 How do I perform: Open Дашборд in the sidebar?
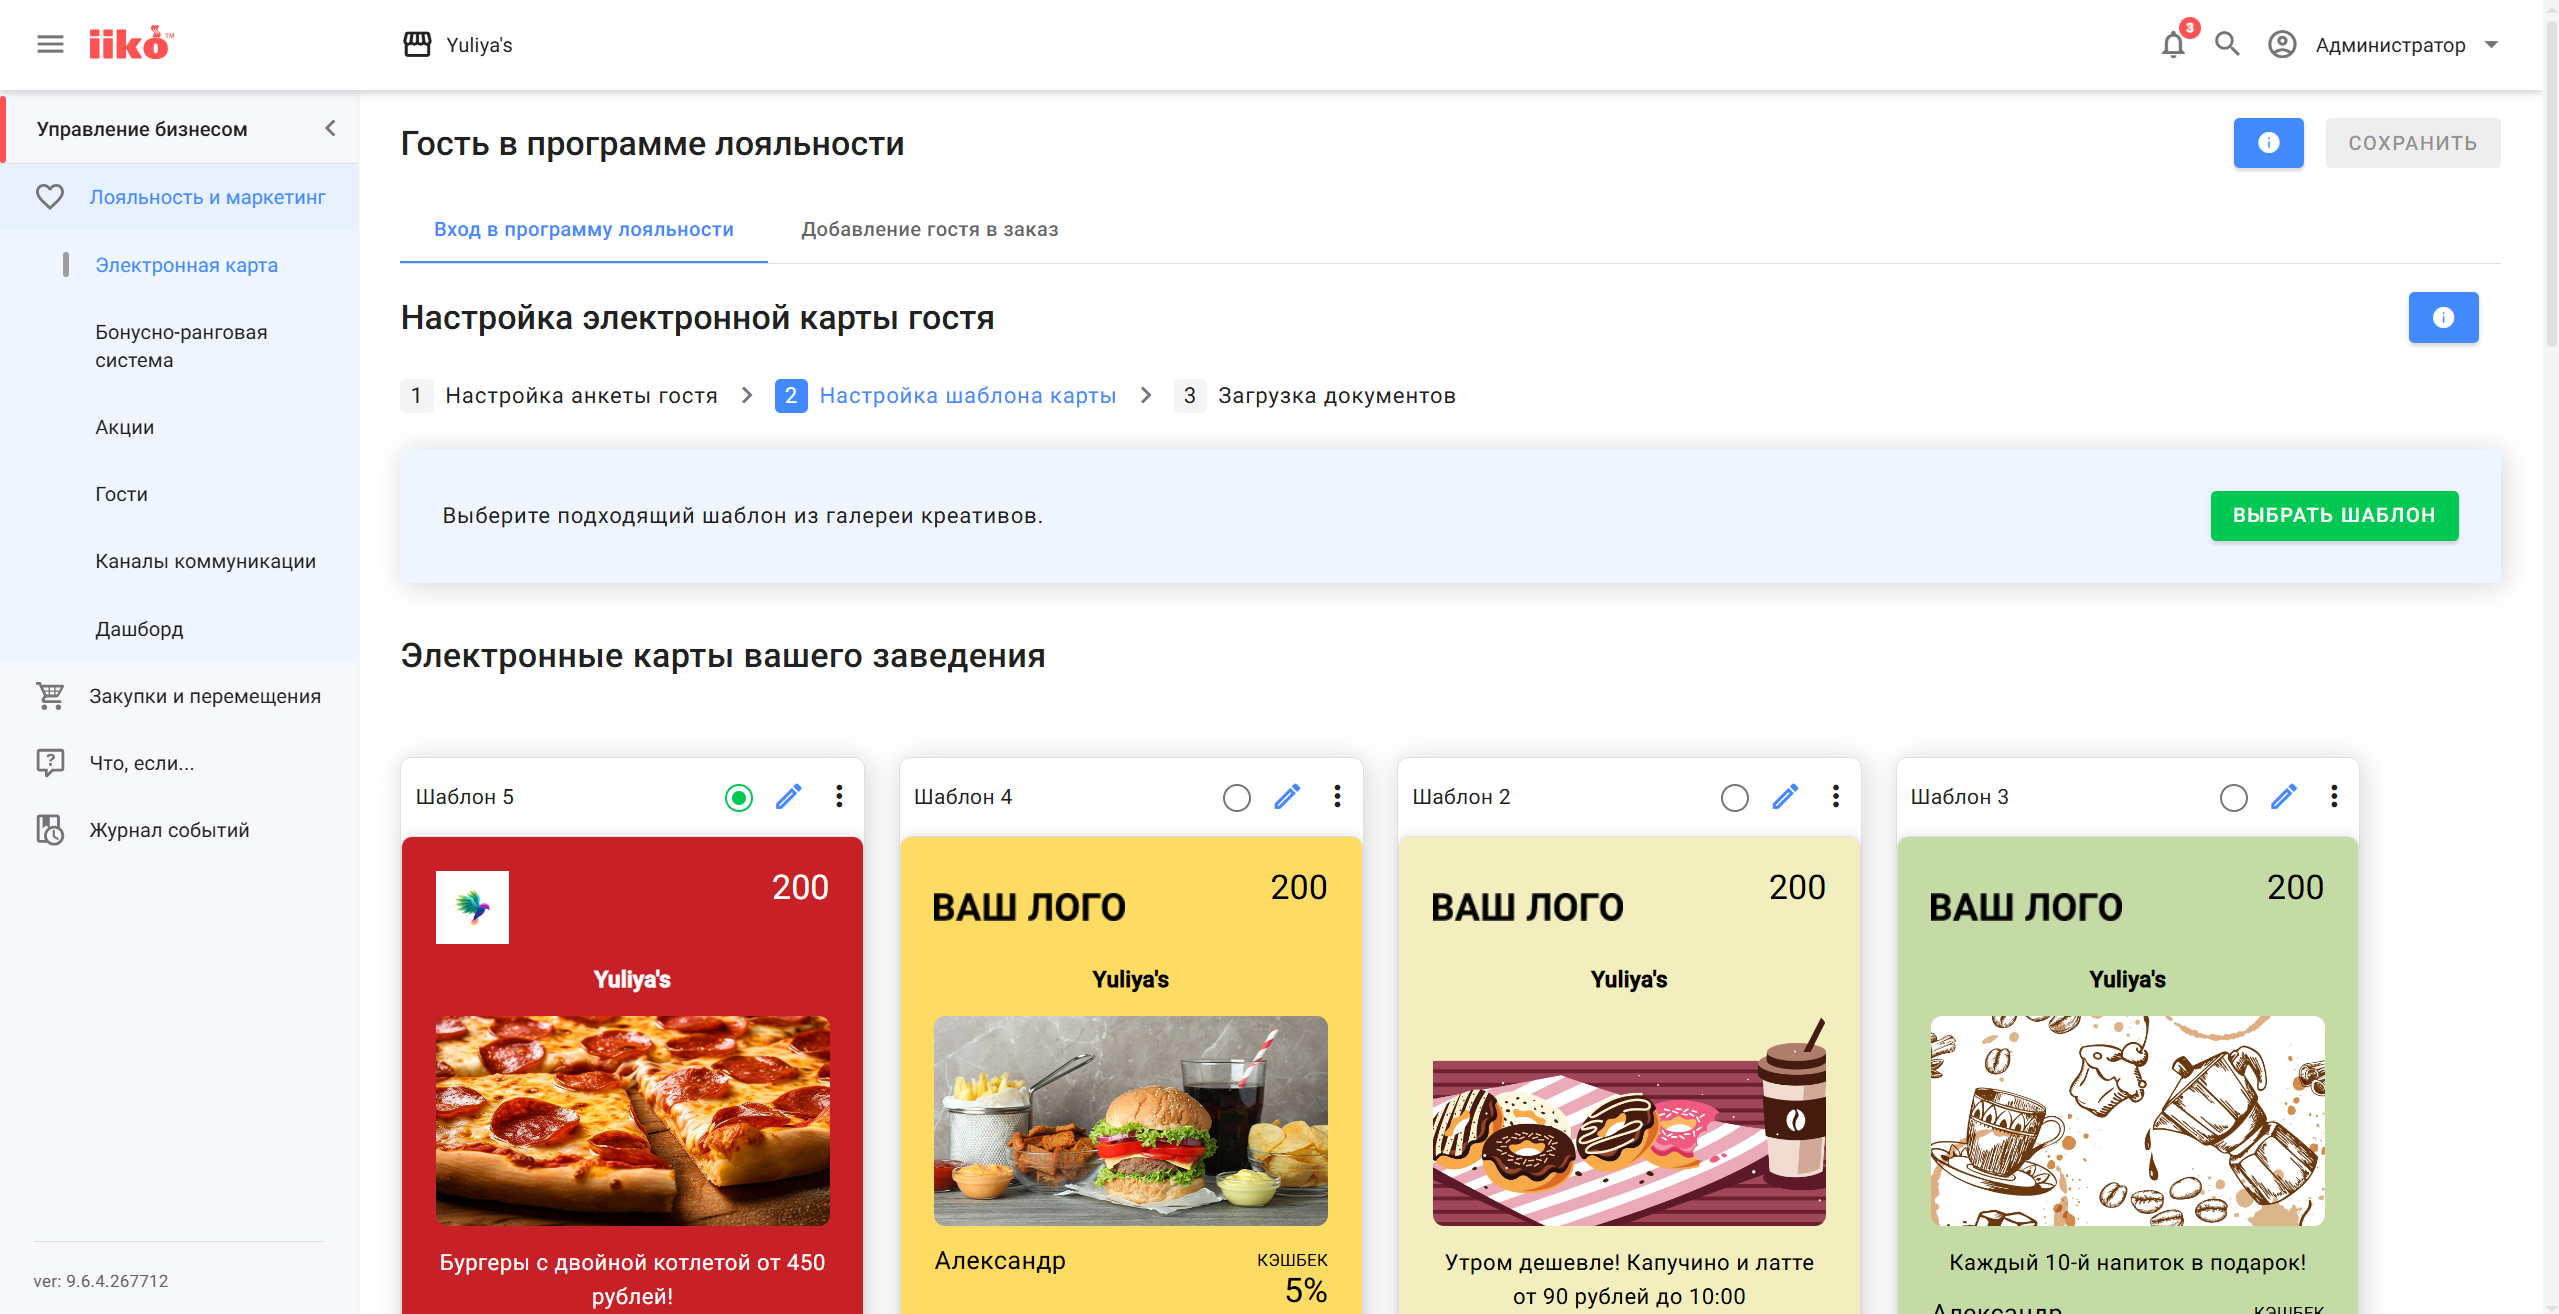click(139, 629)
